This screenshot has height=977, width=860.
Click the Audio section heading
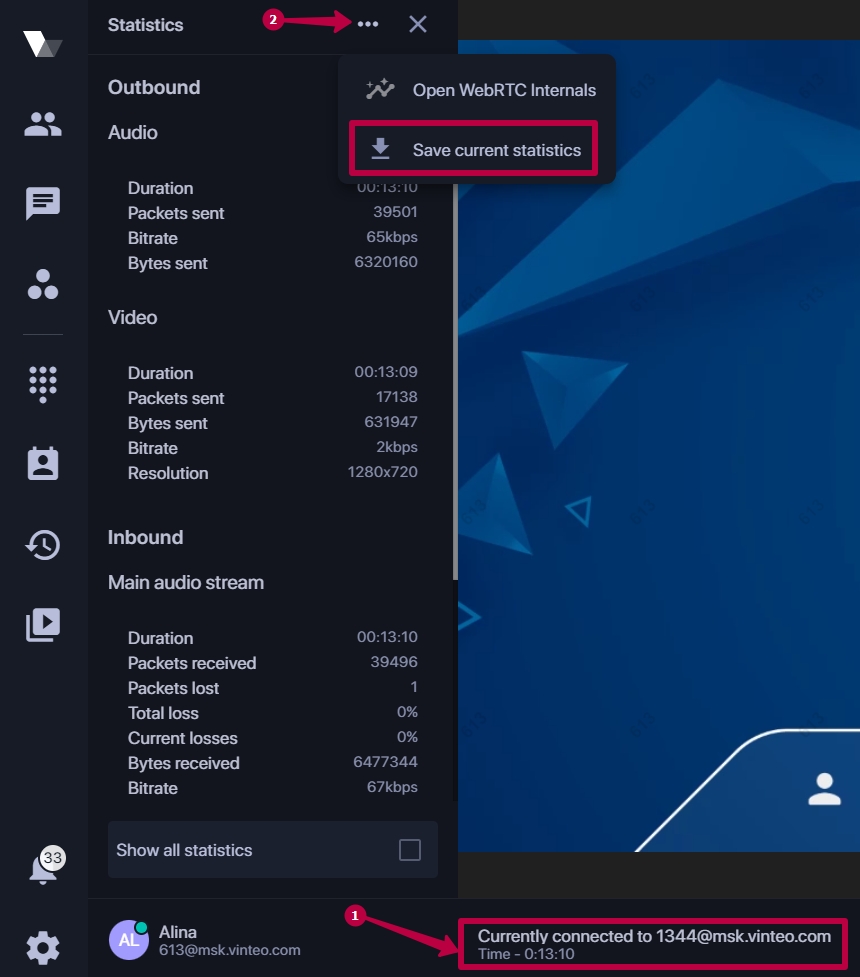(132, 132)
